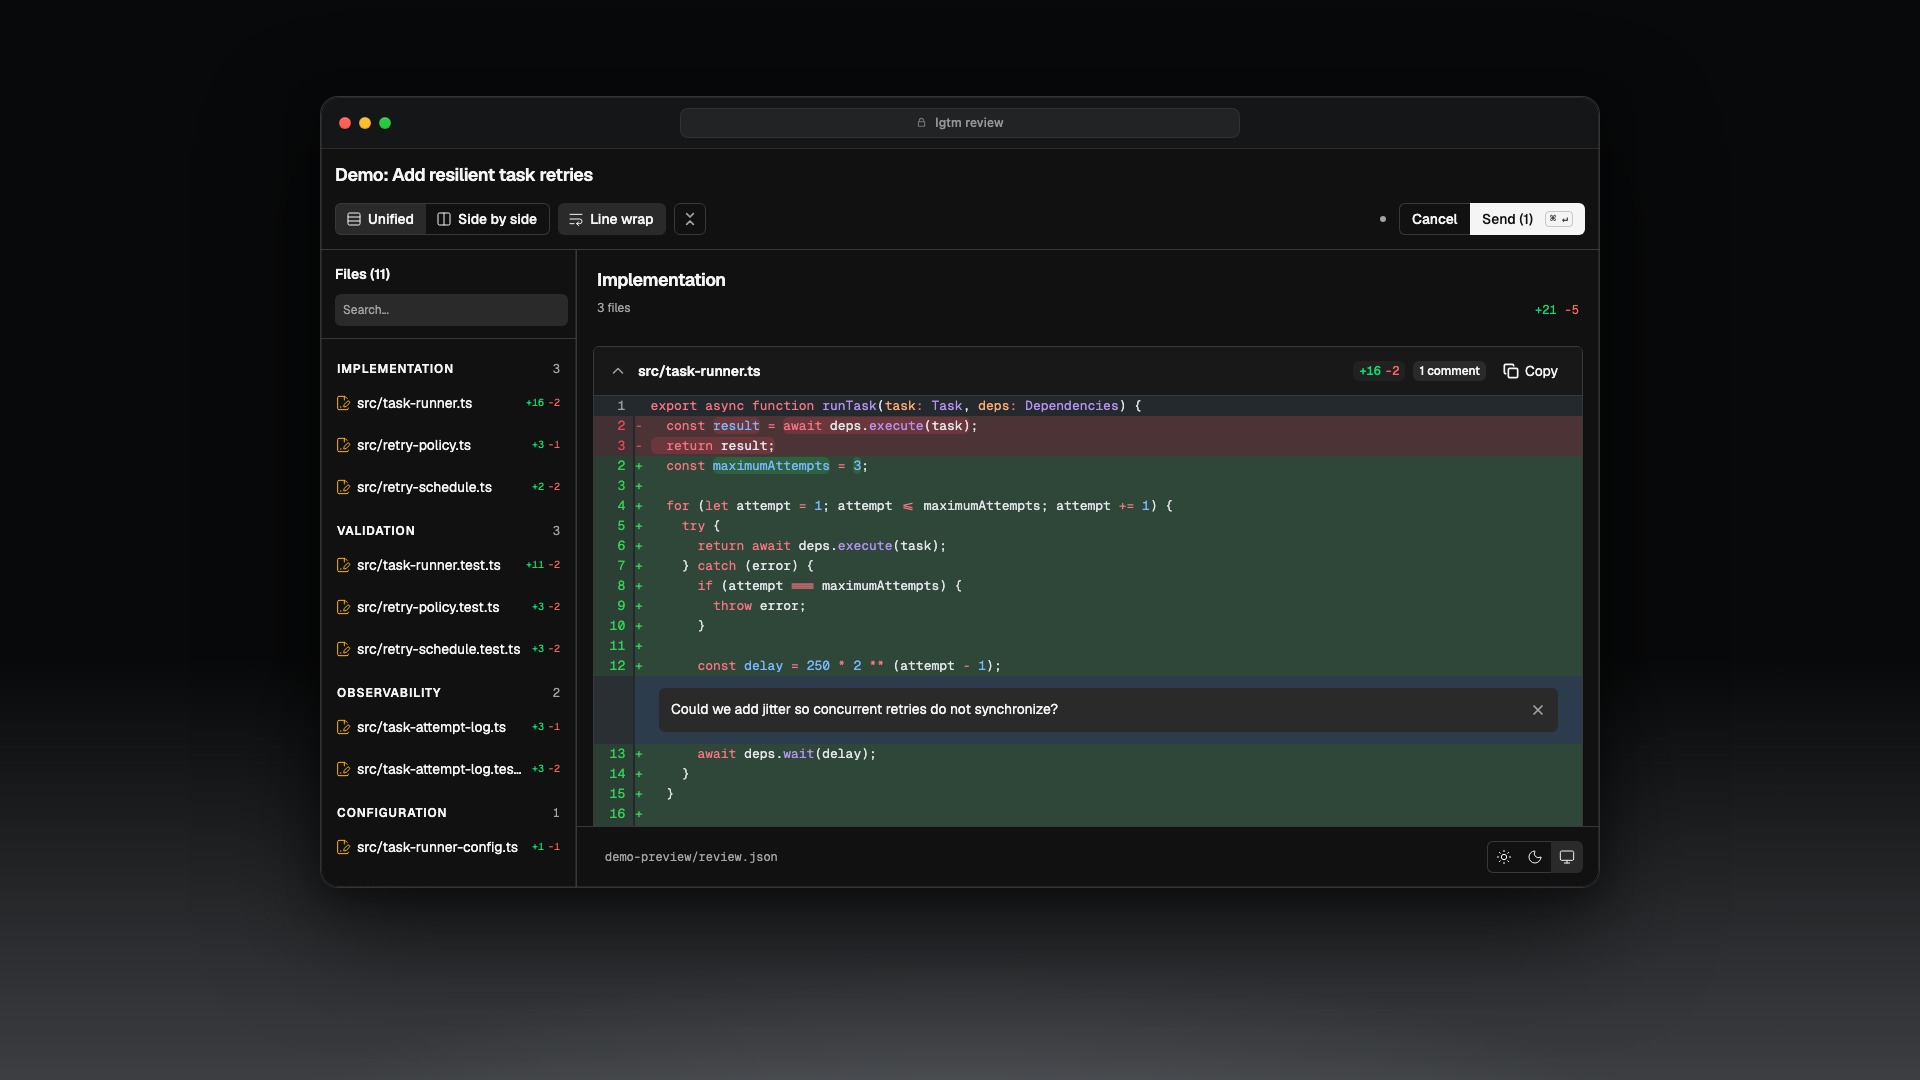Select system theme monitor icon
Image resolution: width=1920 pixels, height=1080 pixels.
tap(1567, 857)
